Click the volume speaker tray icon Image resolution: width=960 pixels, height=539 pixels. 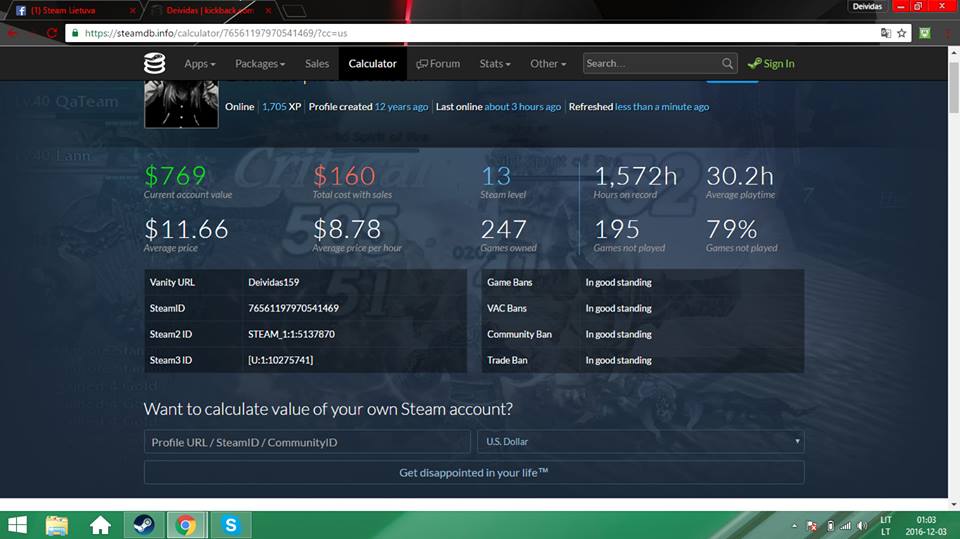[x=862, y=526]
